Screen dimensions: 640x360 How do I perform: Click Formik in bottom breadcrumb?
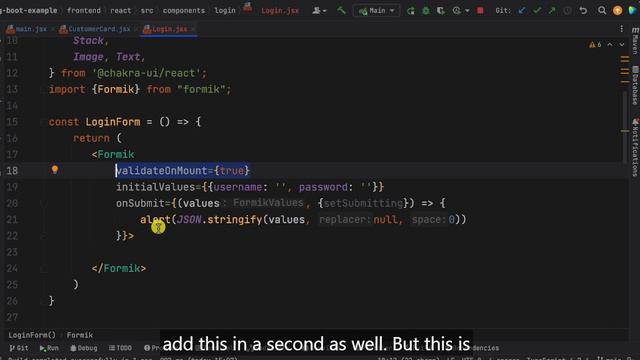point(80,335)
